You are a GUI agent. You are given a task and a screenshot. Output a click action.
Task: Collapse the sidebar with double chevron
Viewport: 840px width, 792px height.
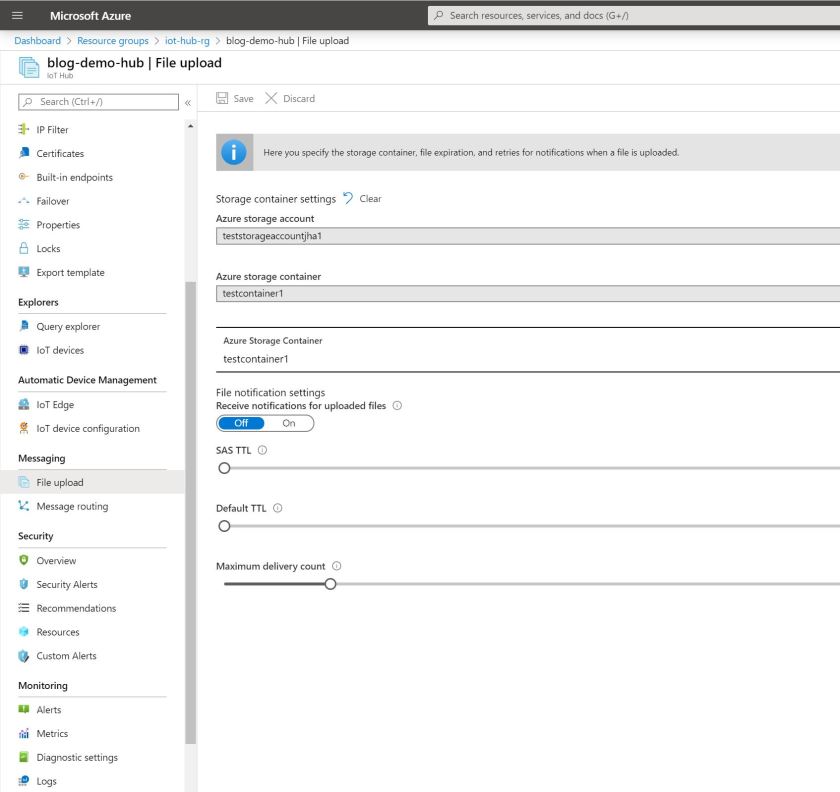point(187,102)
